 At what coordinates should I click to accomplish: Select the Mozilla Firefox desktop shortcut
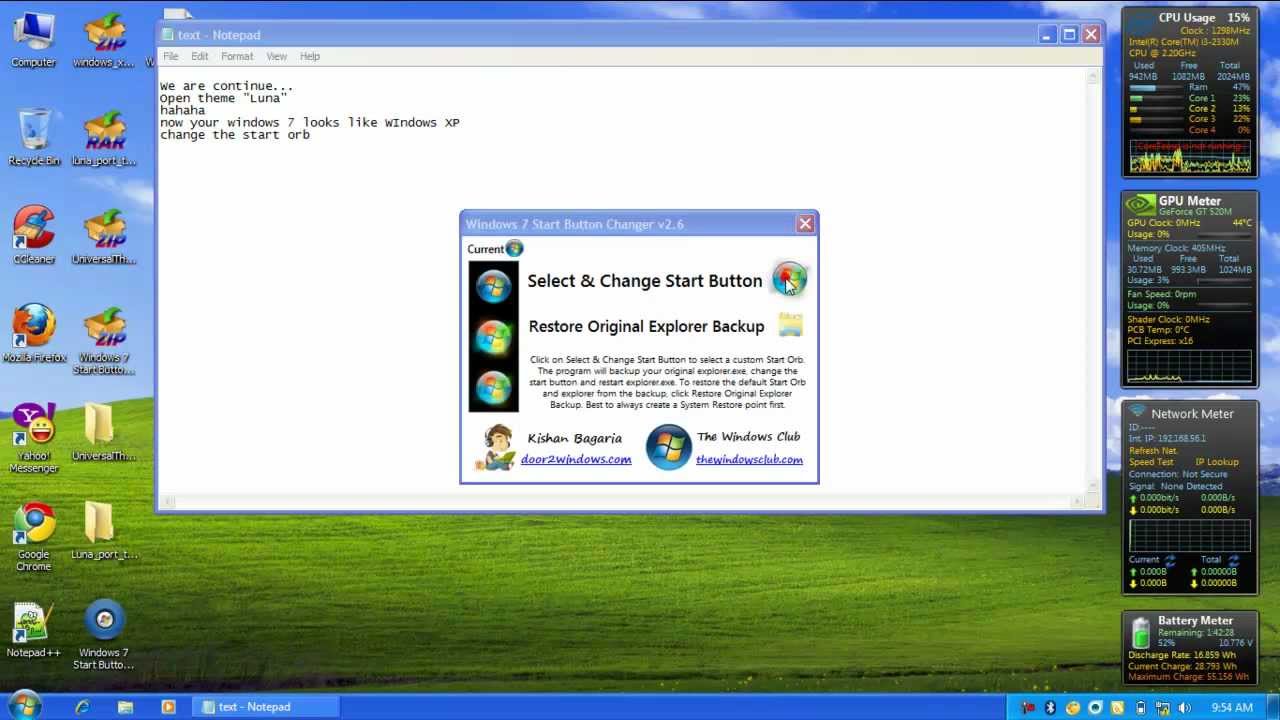coord(34,334)
